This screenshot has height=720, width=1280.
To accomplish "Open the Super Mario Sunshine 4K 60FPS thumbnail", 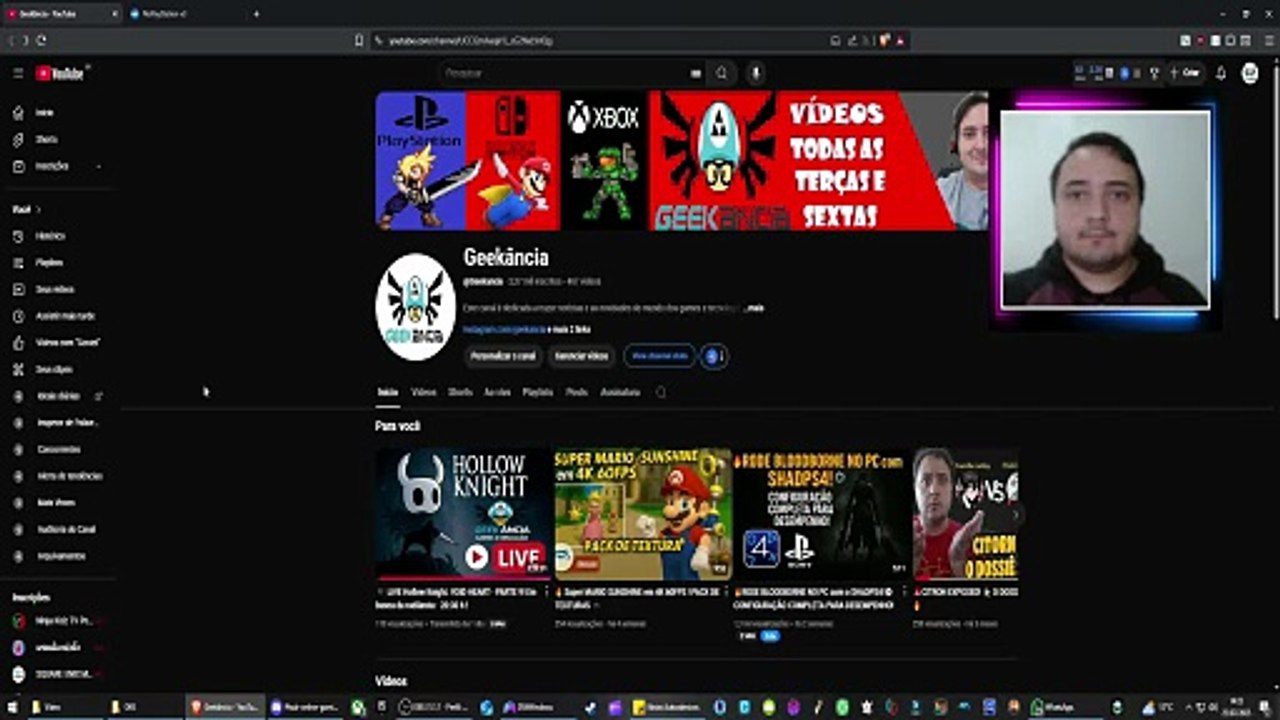I will tap(643, 514).
